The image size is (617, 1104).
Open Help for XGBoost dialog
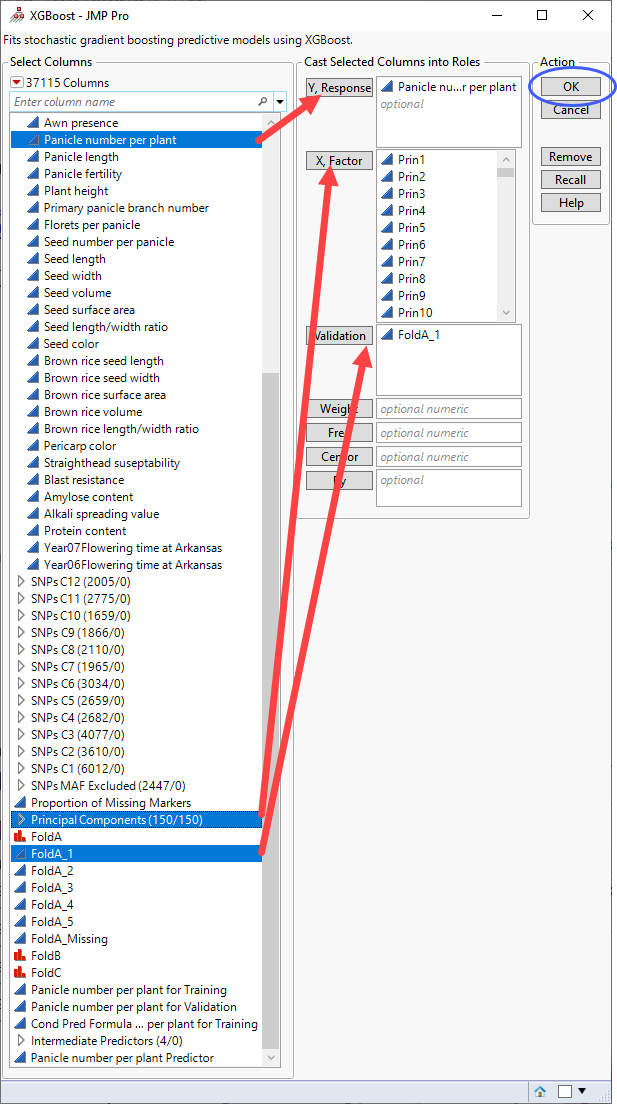[571, 203]
